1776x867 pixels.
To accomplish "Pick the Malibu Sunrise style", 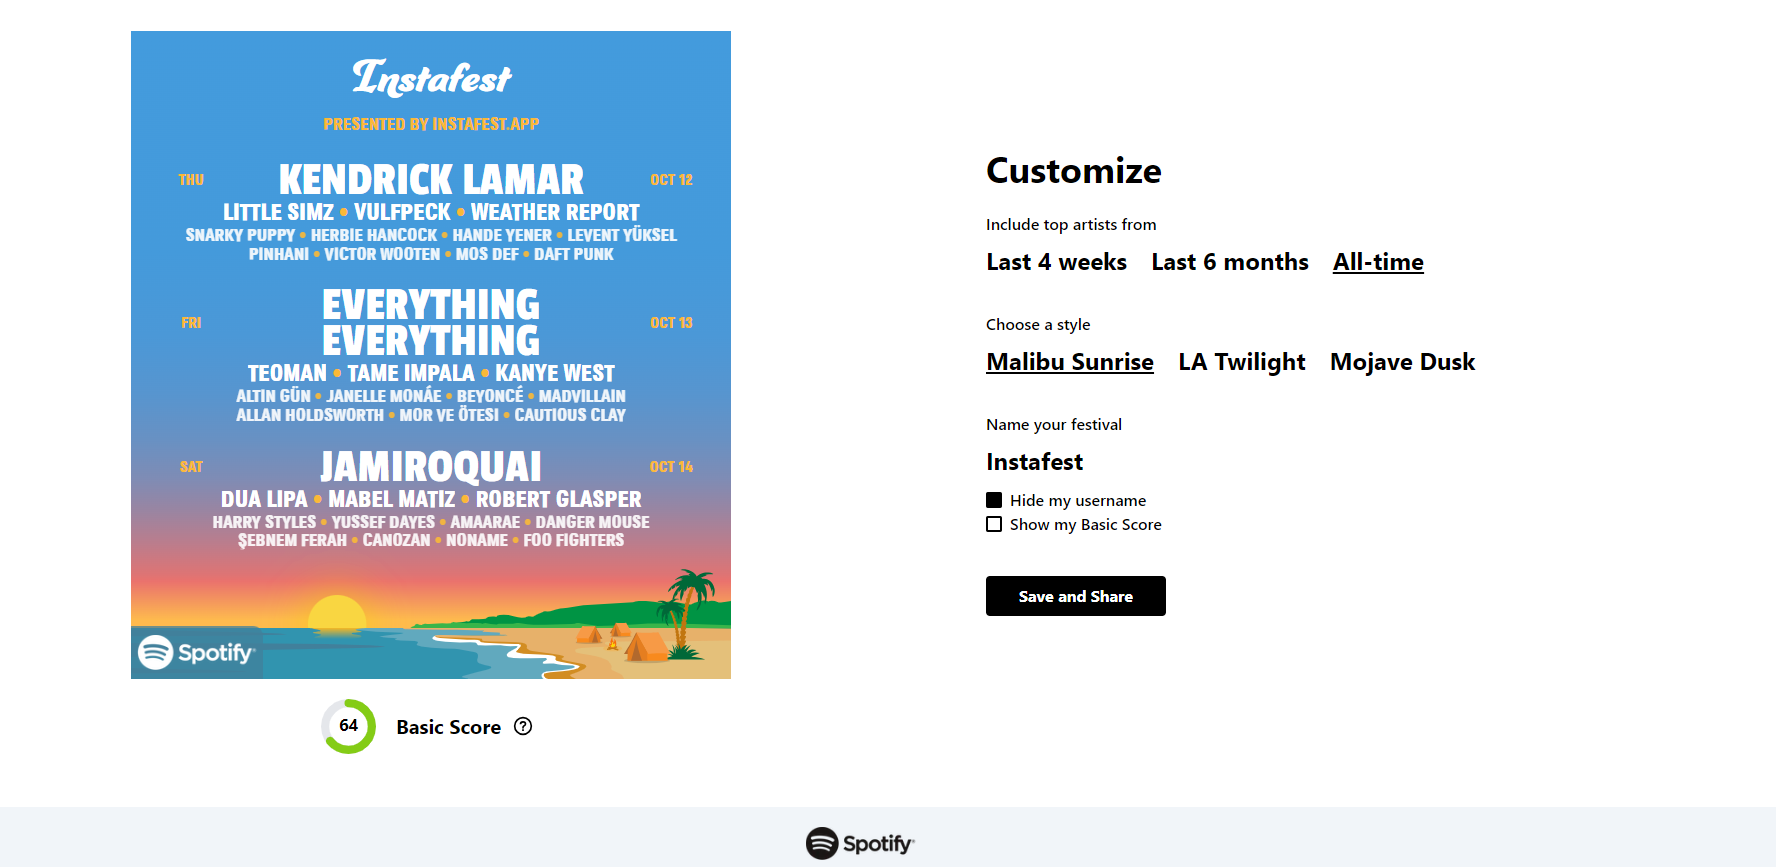I will [1069, 362].
